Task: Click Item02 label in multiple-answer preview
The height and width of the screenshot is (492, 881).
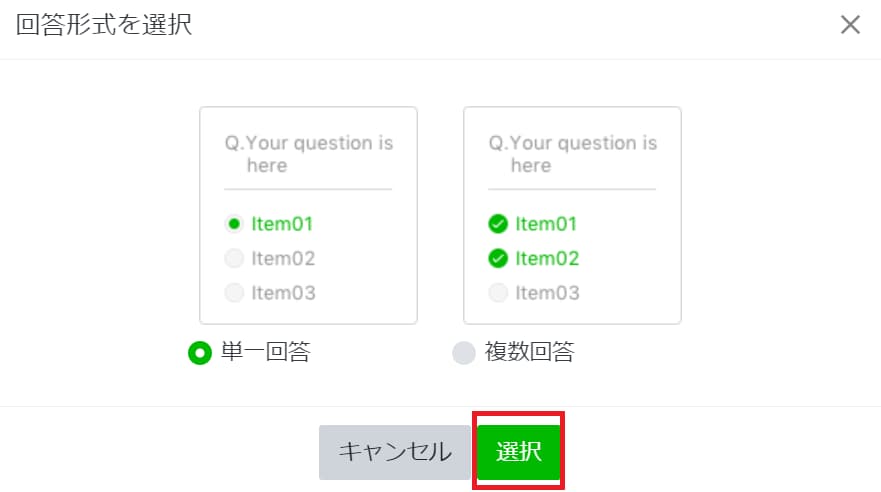Action: point(547,258)
